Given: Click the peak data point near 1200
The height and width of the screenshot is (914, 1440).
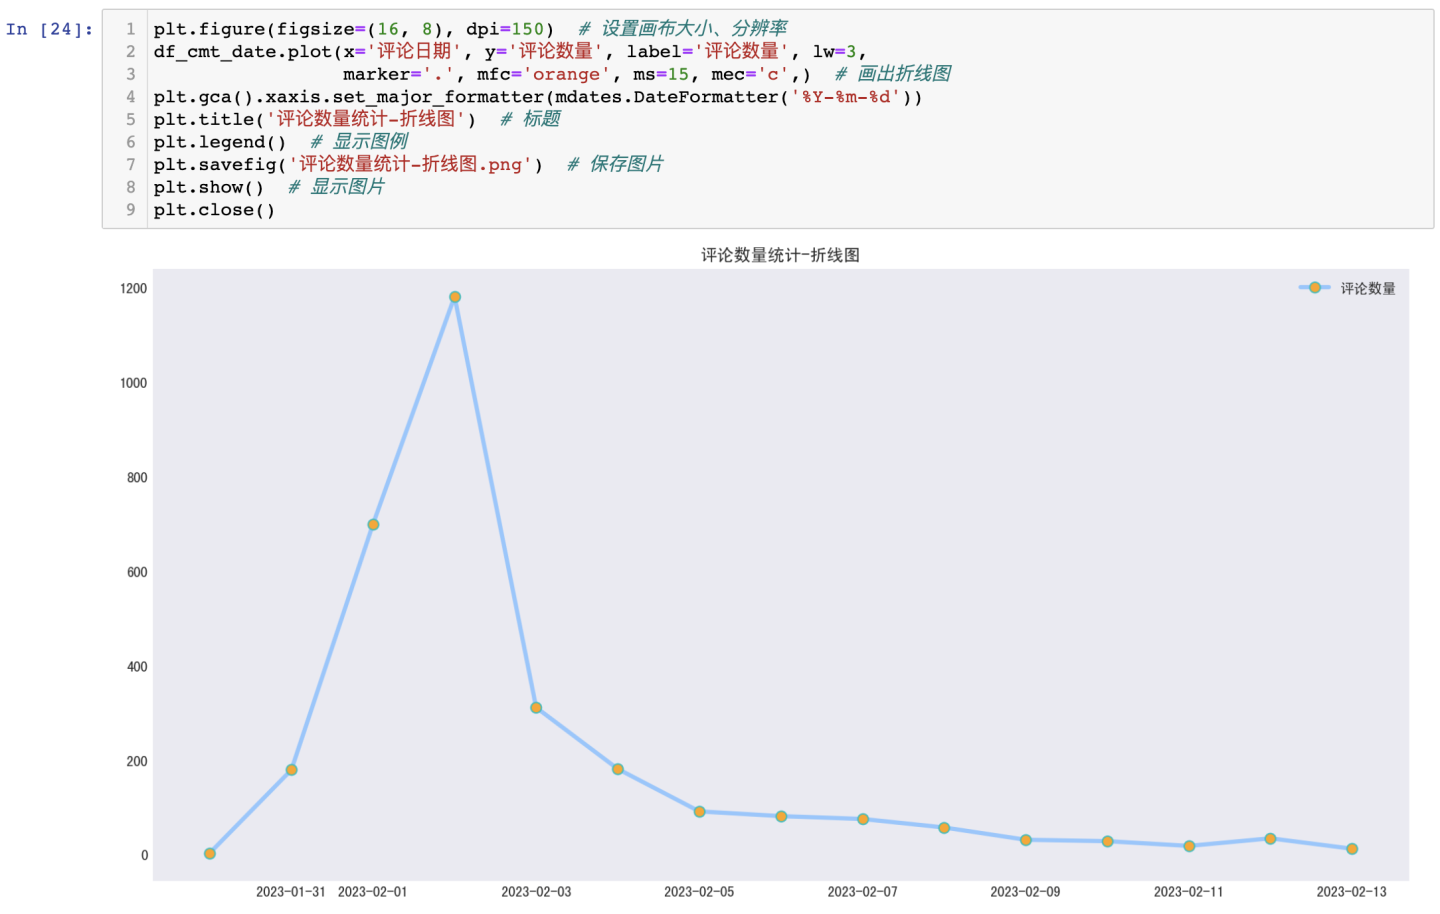Looking at the screenshot, I should [x=455, y=297].
